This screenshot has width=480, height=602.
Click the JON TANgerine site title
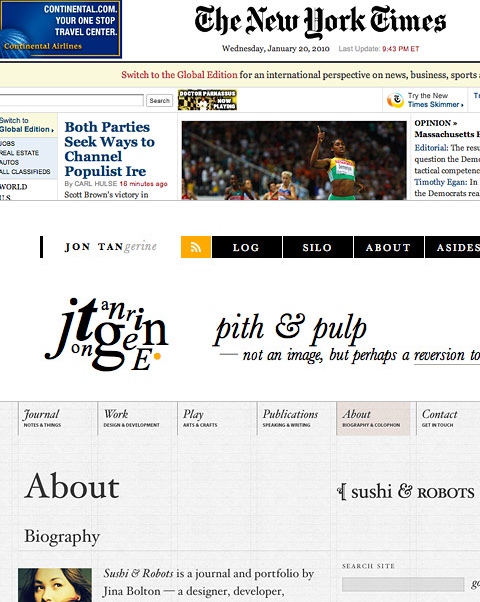pyautogui.click(x=111, y=247)
